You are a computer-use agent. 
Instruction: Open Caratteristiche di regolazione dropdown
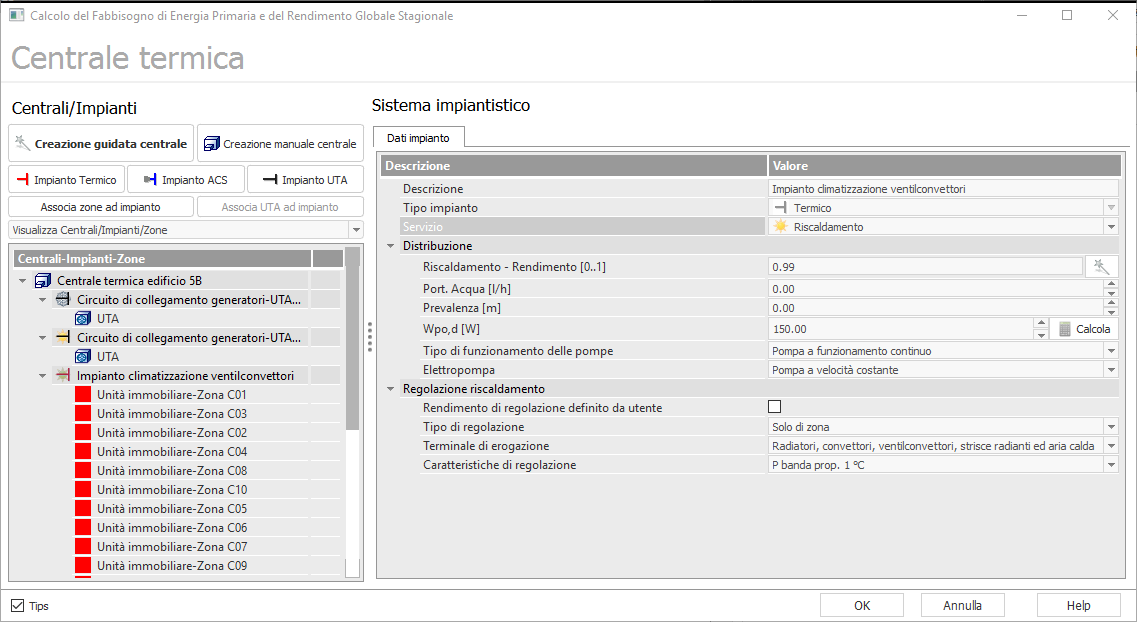[x=1111, y=465]
